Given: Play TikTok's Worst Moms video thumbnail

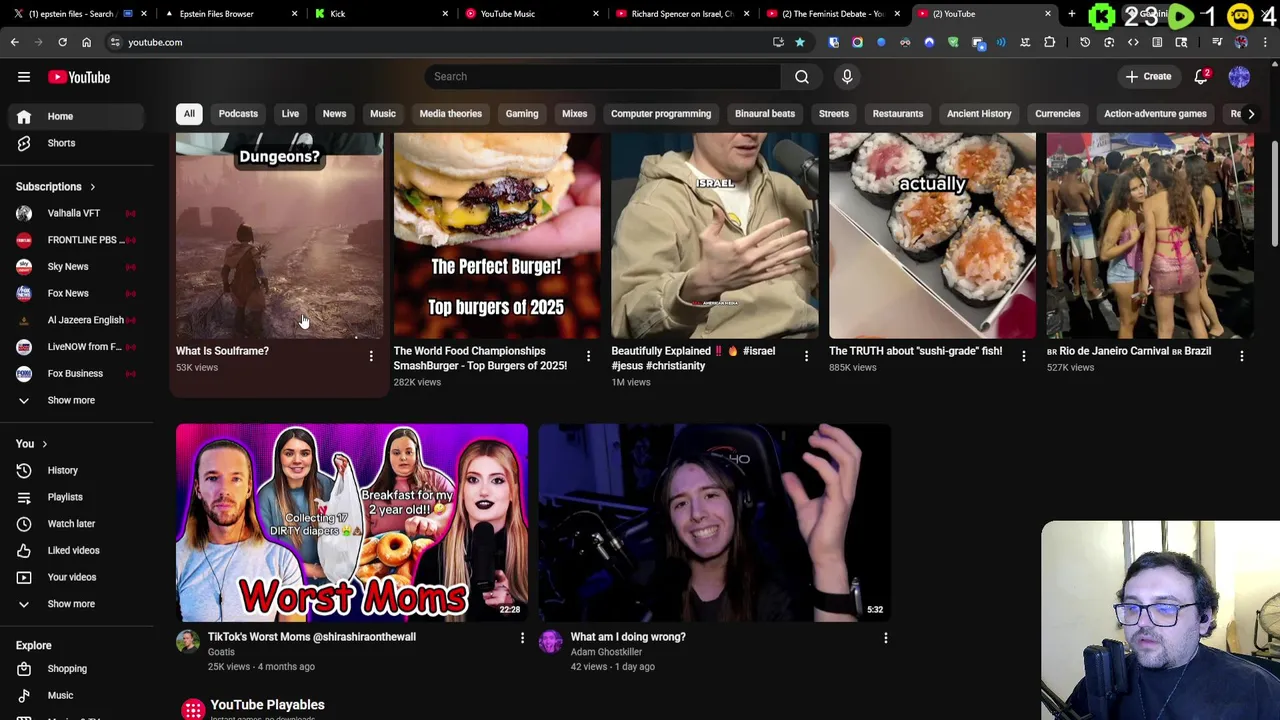Looking at the screenshot, I should [352, 522].
